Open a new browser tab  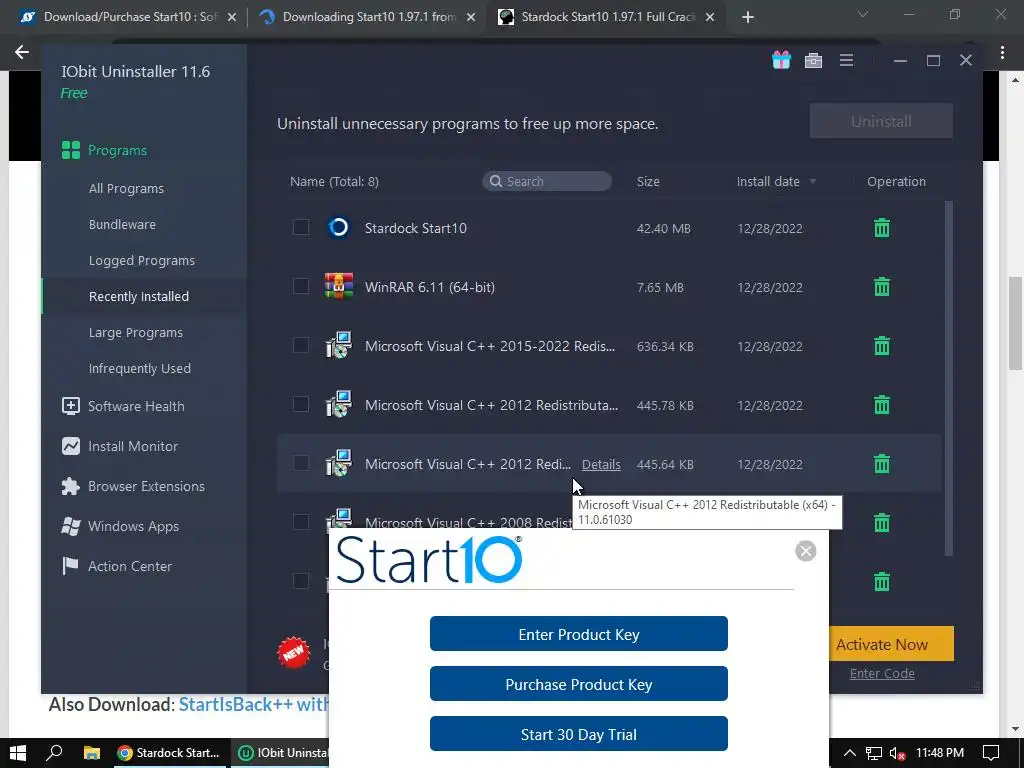[748, 17]
